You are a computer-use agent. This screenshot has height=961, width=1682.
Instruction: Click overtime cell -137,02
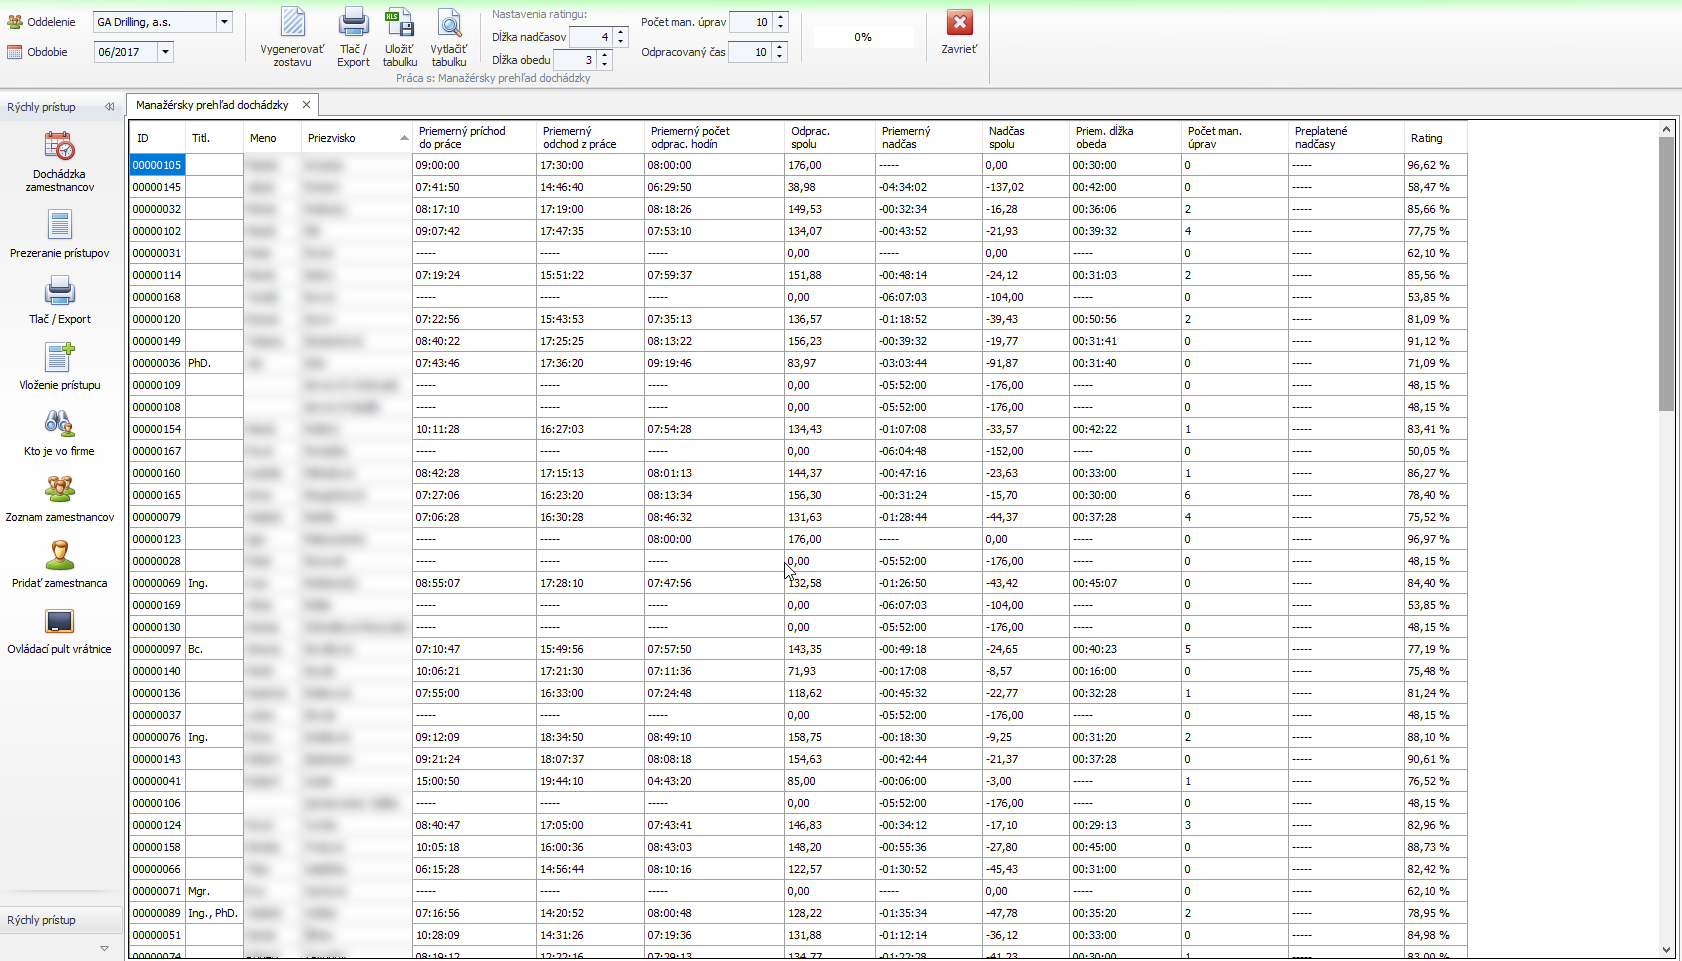point(1026,187)
